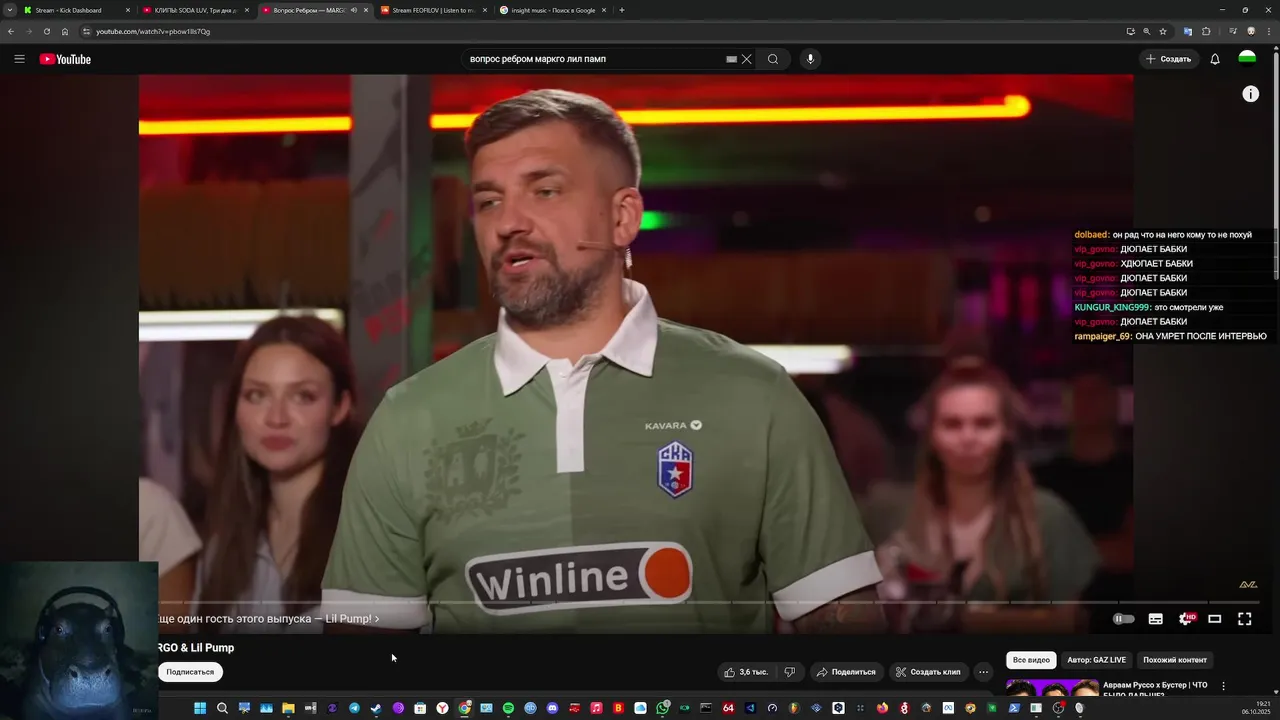Open the account avatar menu
This screenshot has width=1280, height=720.
(x=1247, y=58)
